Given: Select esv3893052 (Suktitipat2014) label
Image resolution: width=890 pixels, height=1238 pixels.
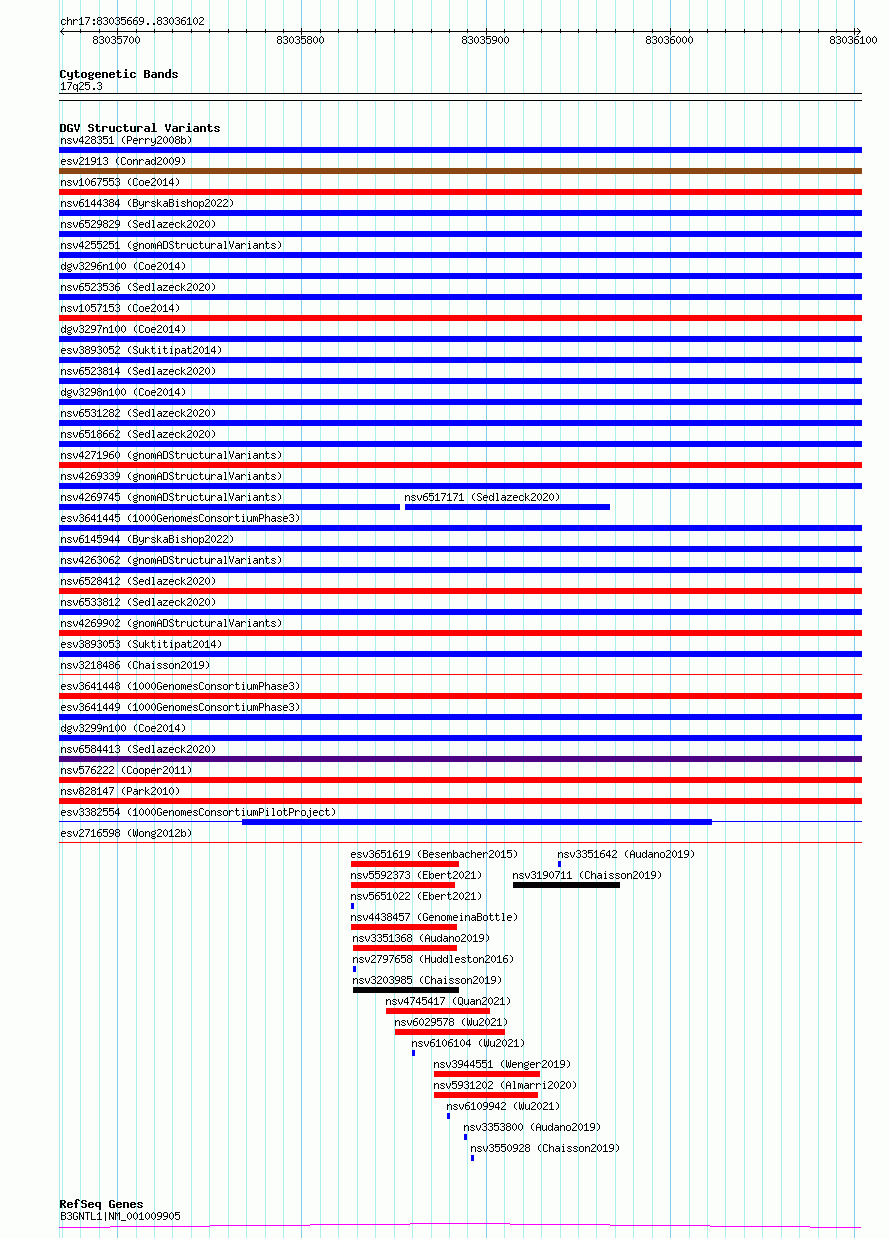Looking at the screenshot, I should point(141,350).
